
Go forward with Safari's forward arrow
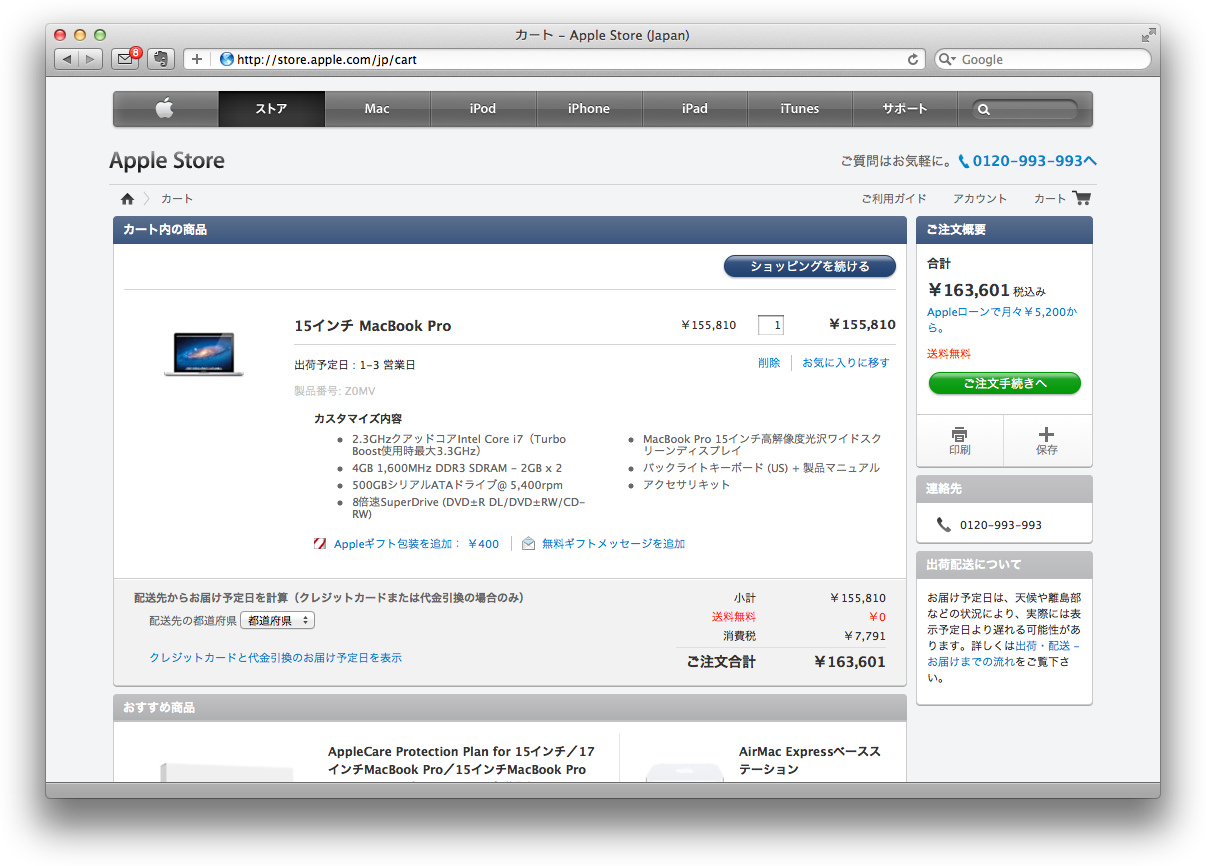(x=91, y=59)
